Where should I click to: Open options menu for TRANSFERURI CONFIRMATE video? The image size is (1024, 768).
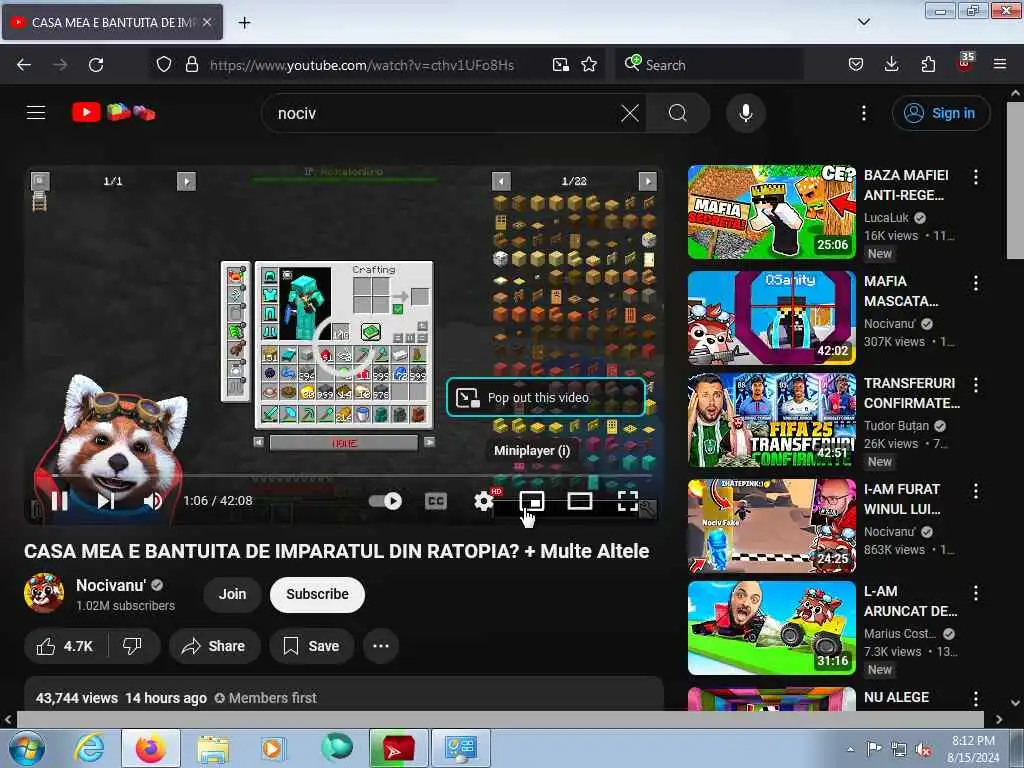click(976, 385)
